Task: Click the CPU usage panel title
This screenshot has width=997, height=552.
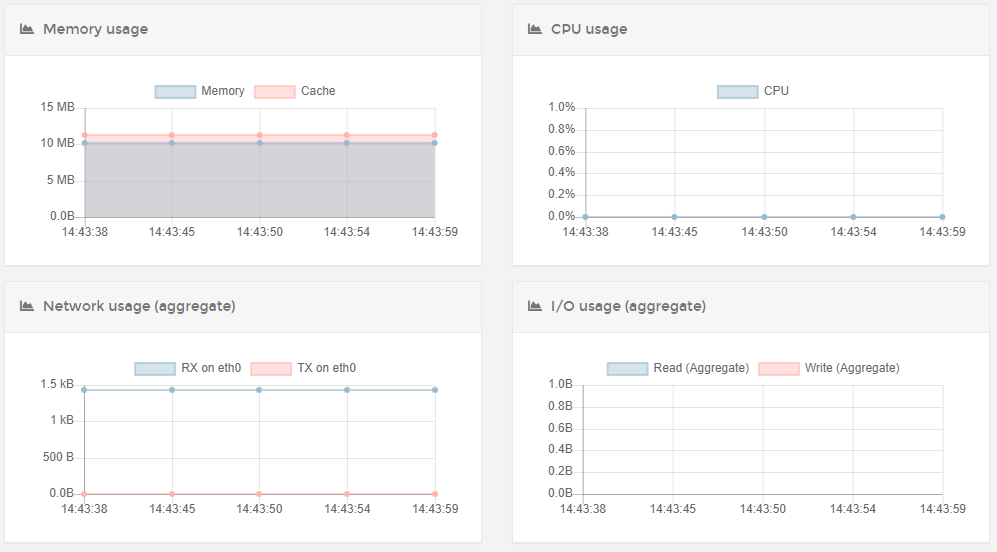Action: pos(589,29)
